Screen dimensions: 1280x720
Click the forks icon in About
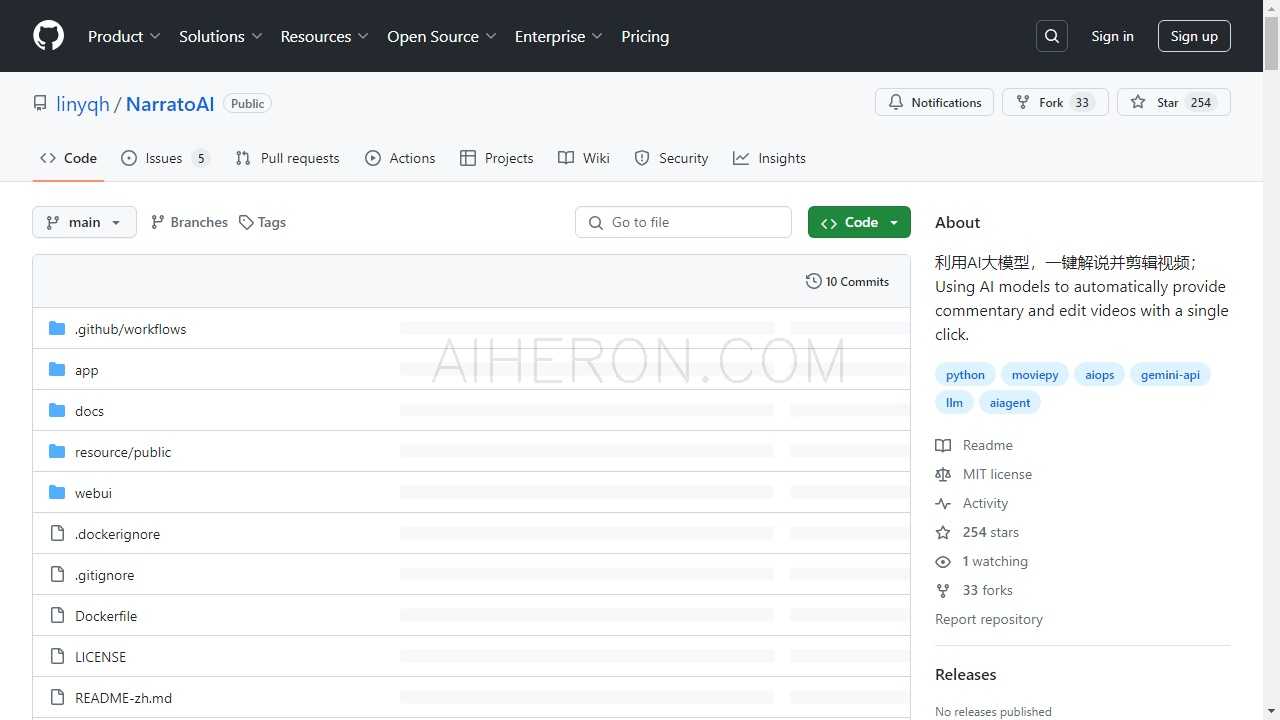943,590
